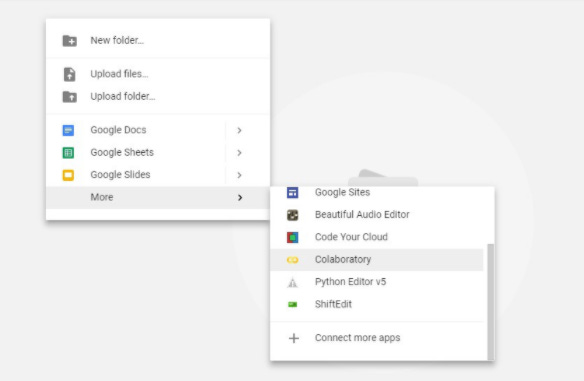Create a new Google Sites item
The image size is (584, 381).
(377, 193)
